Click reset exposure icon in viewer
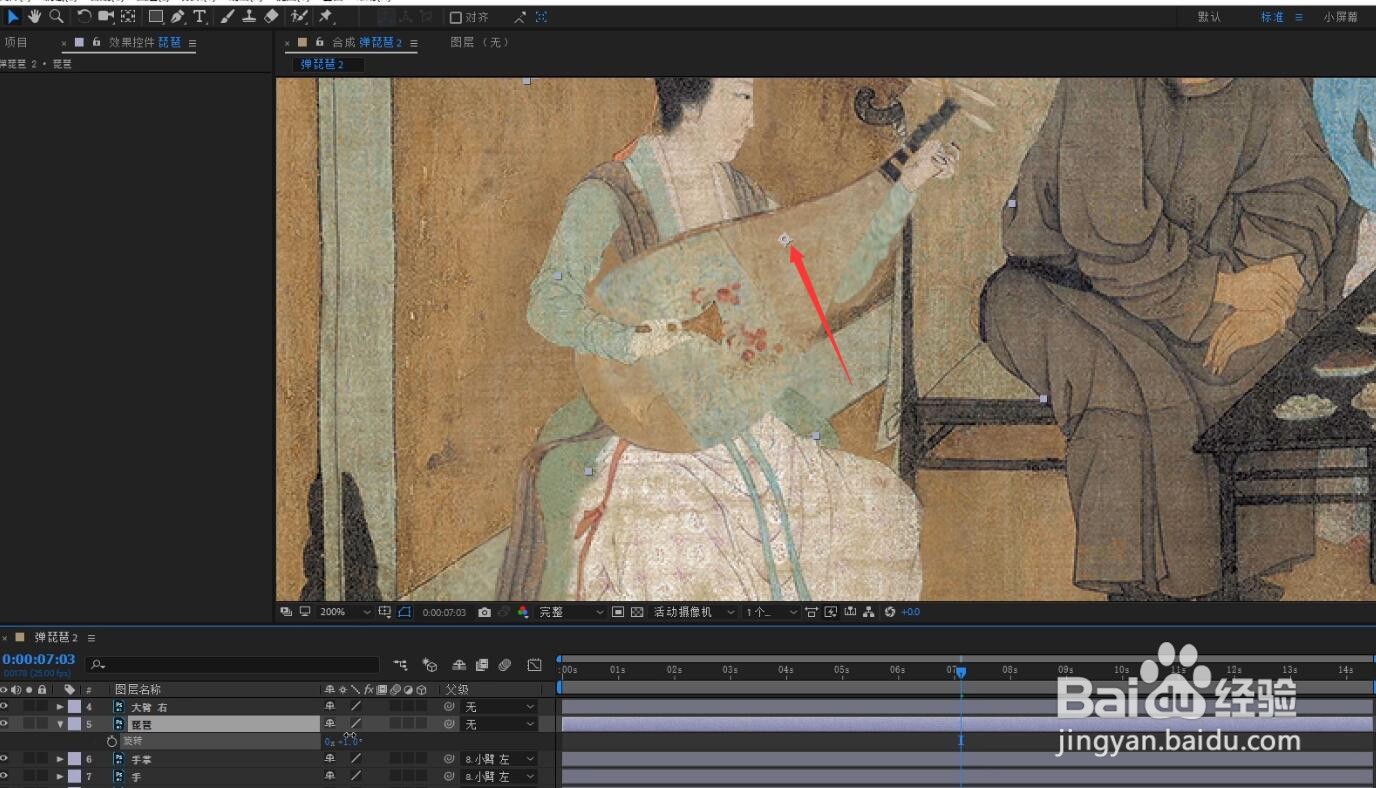This screenshot has width=1376, height=788. tap(890, 612)
